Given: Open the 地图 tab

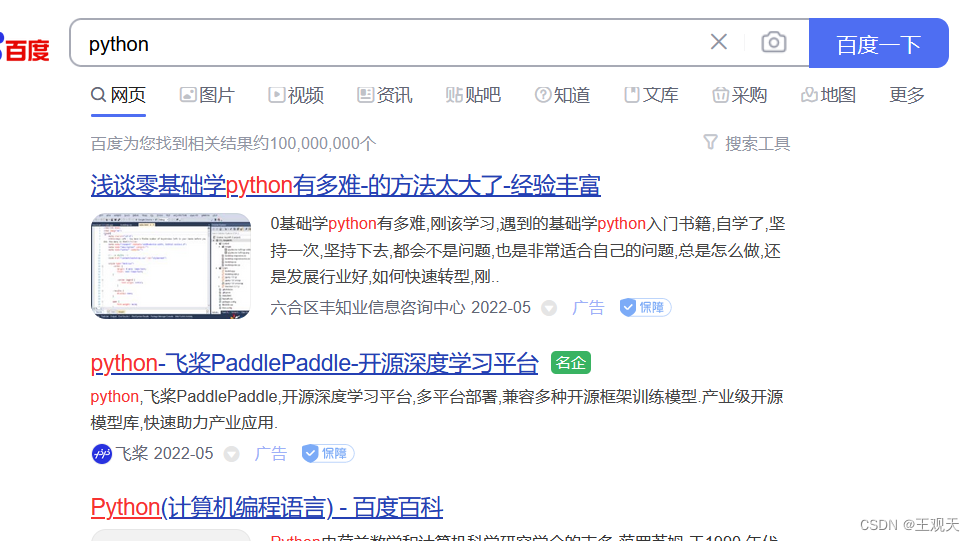Looking at the screenshot, I should 828,95.
